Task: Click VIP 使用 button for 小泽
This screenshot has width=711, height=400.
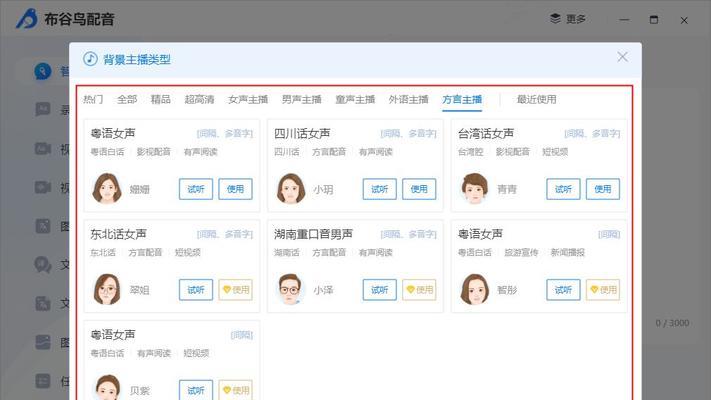Action: point(419,290)
